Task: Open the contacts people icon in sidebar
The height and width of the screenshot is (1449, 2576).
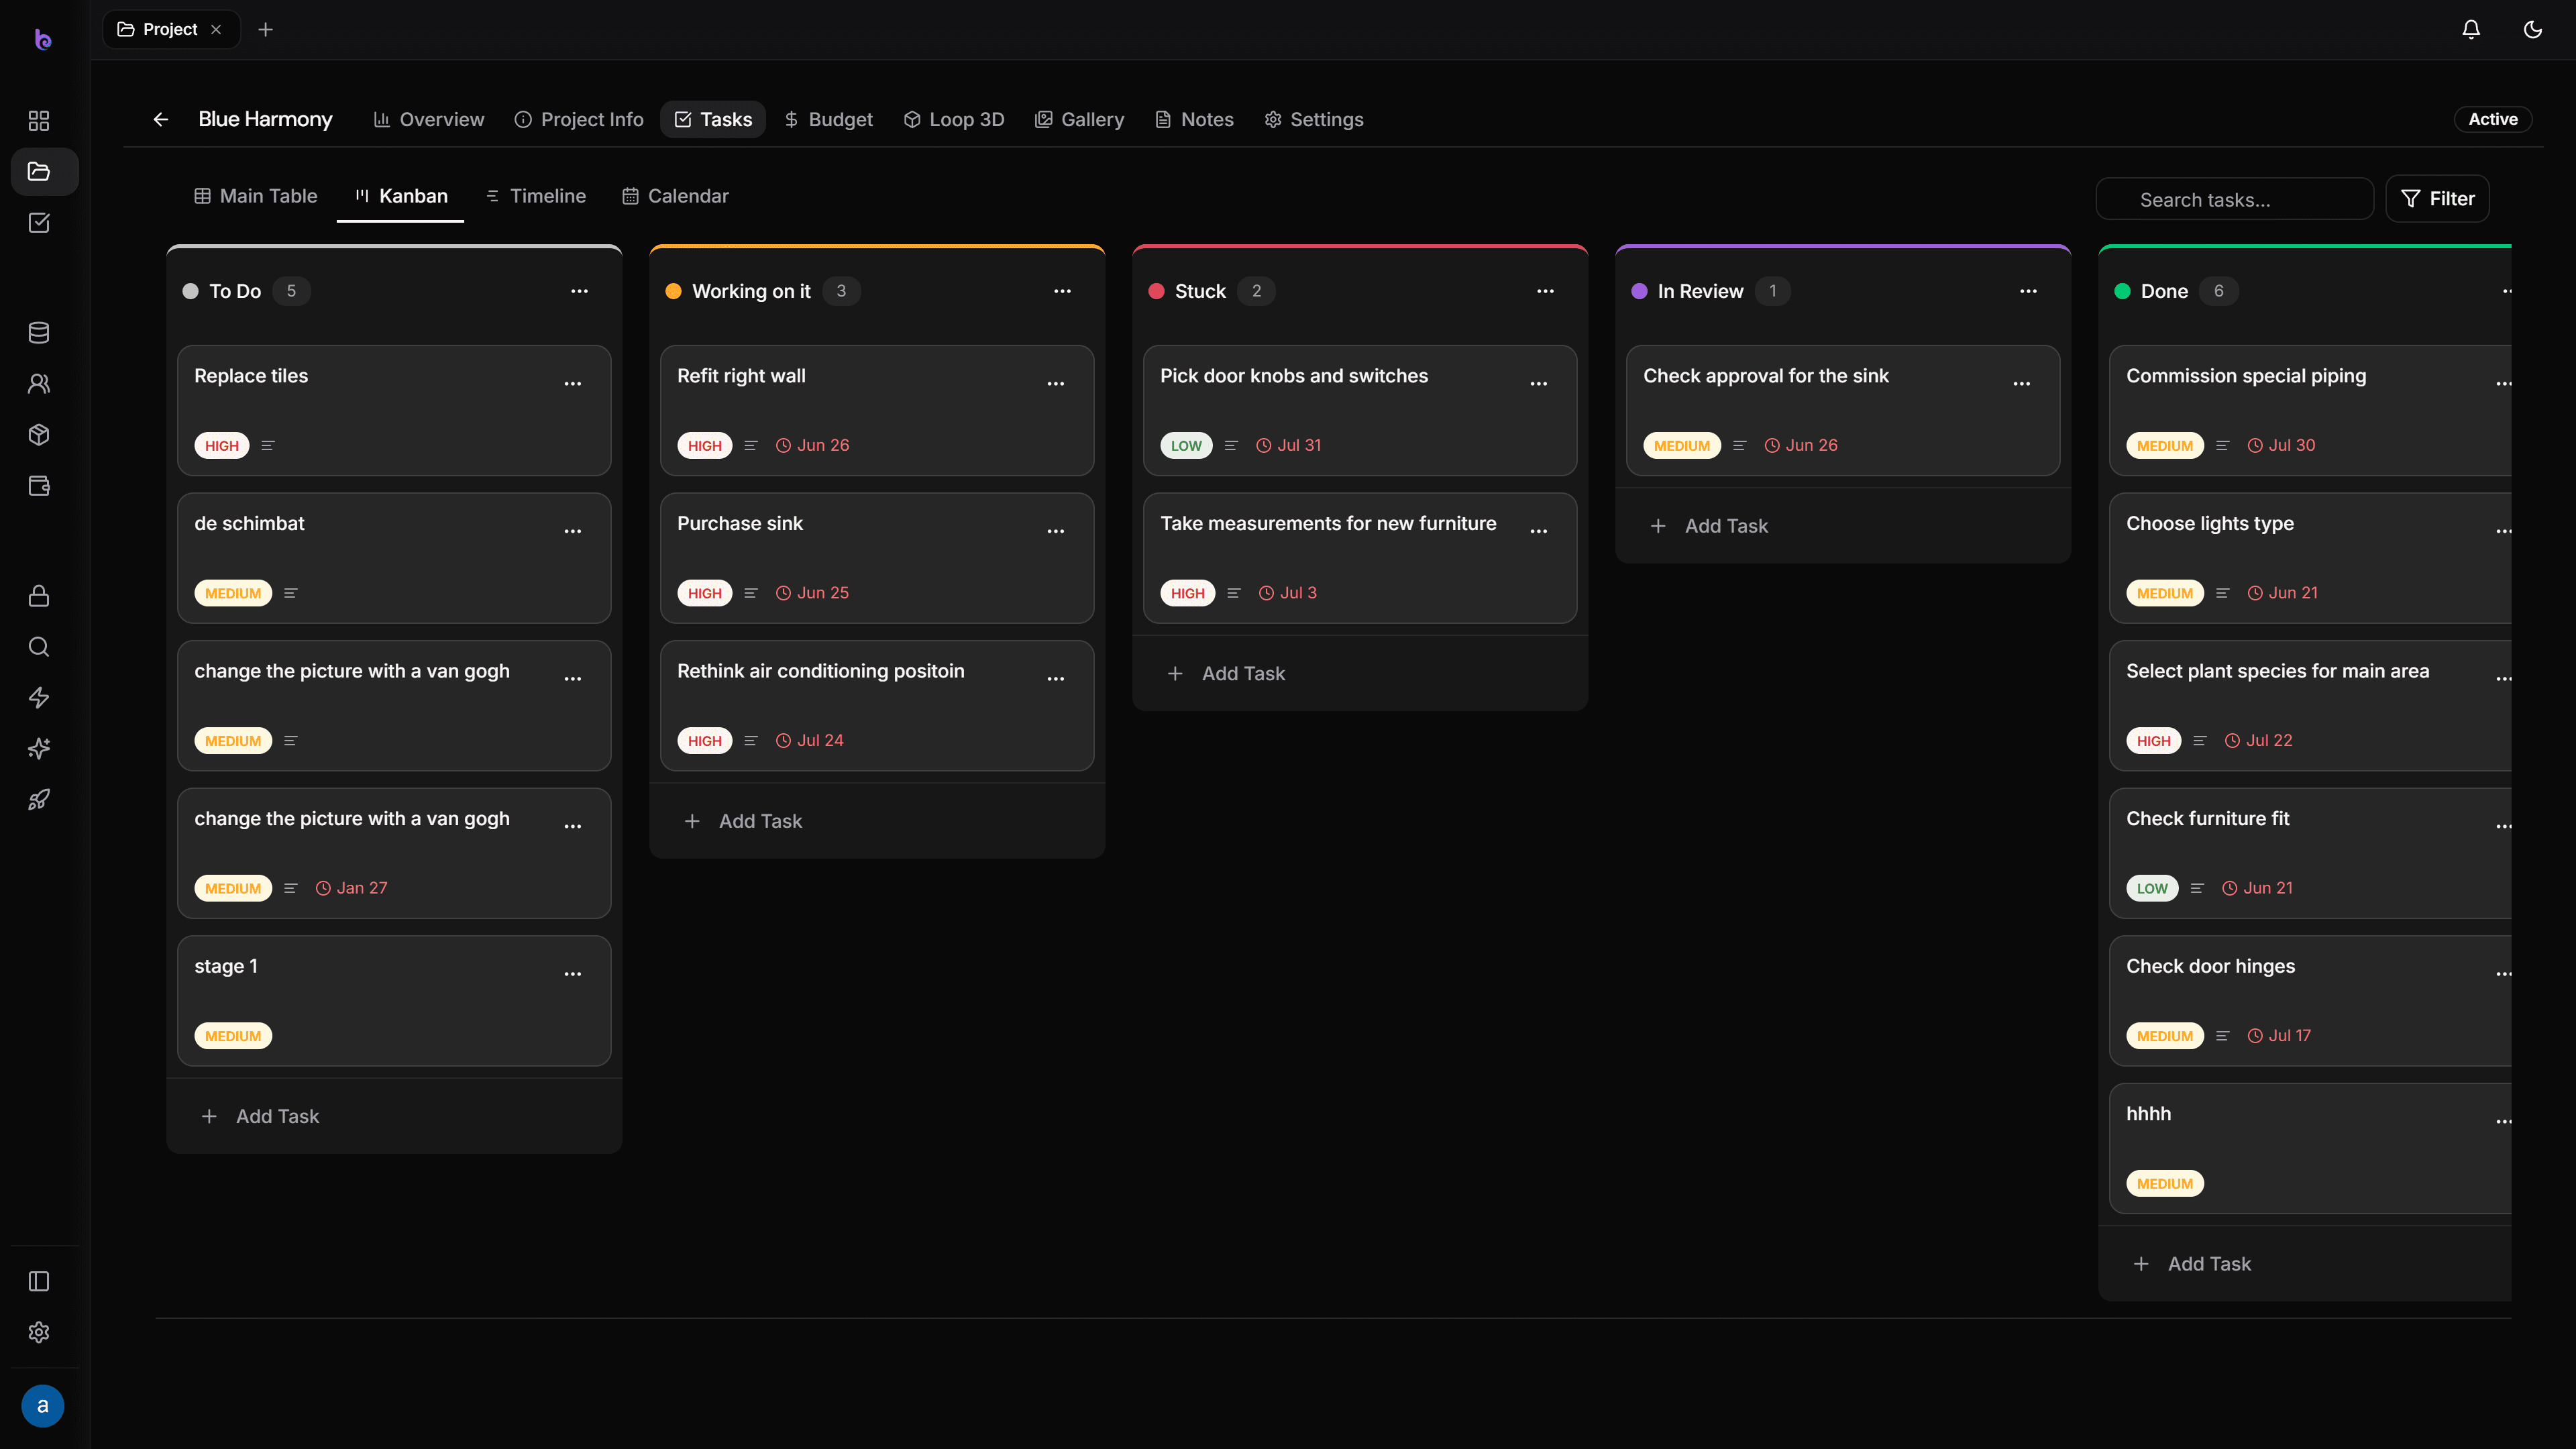Action: point(39,384)
